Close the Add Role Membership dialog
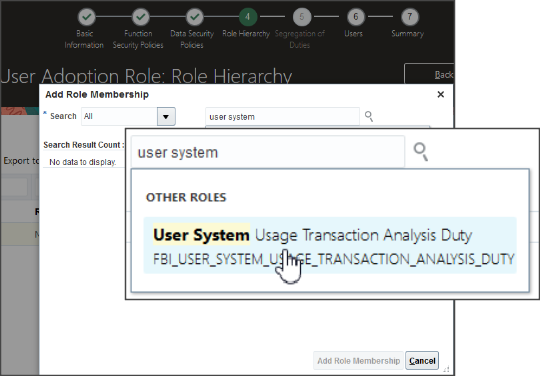 440,94
